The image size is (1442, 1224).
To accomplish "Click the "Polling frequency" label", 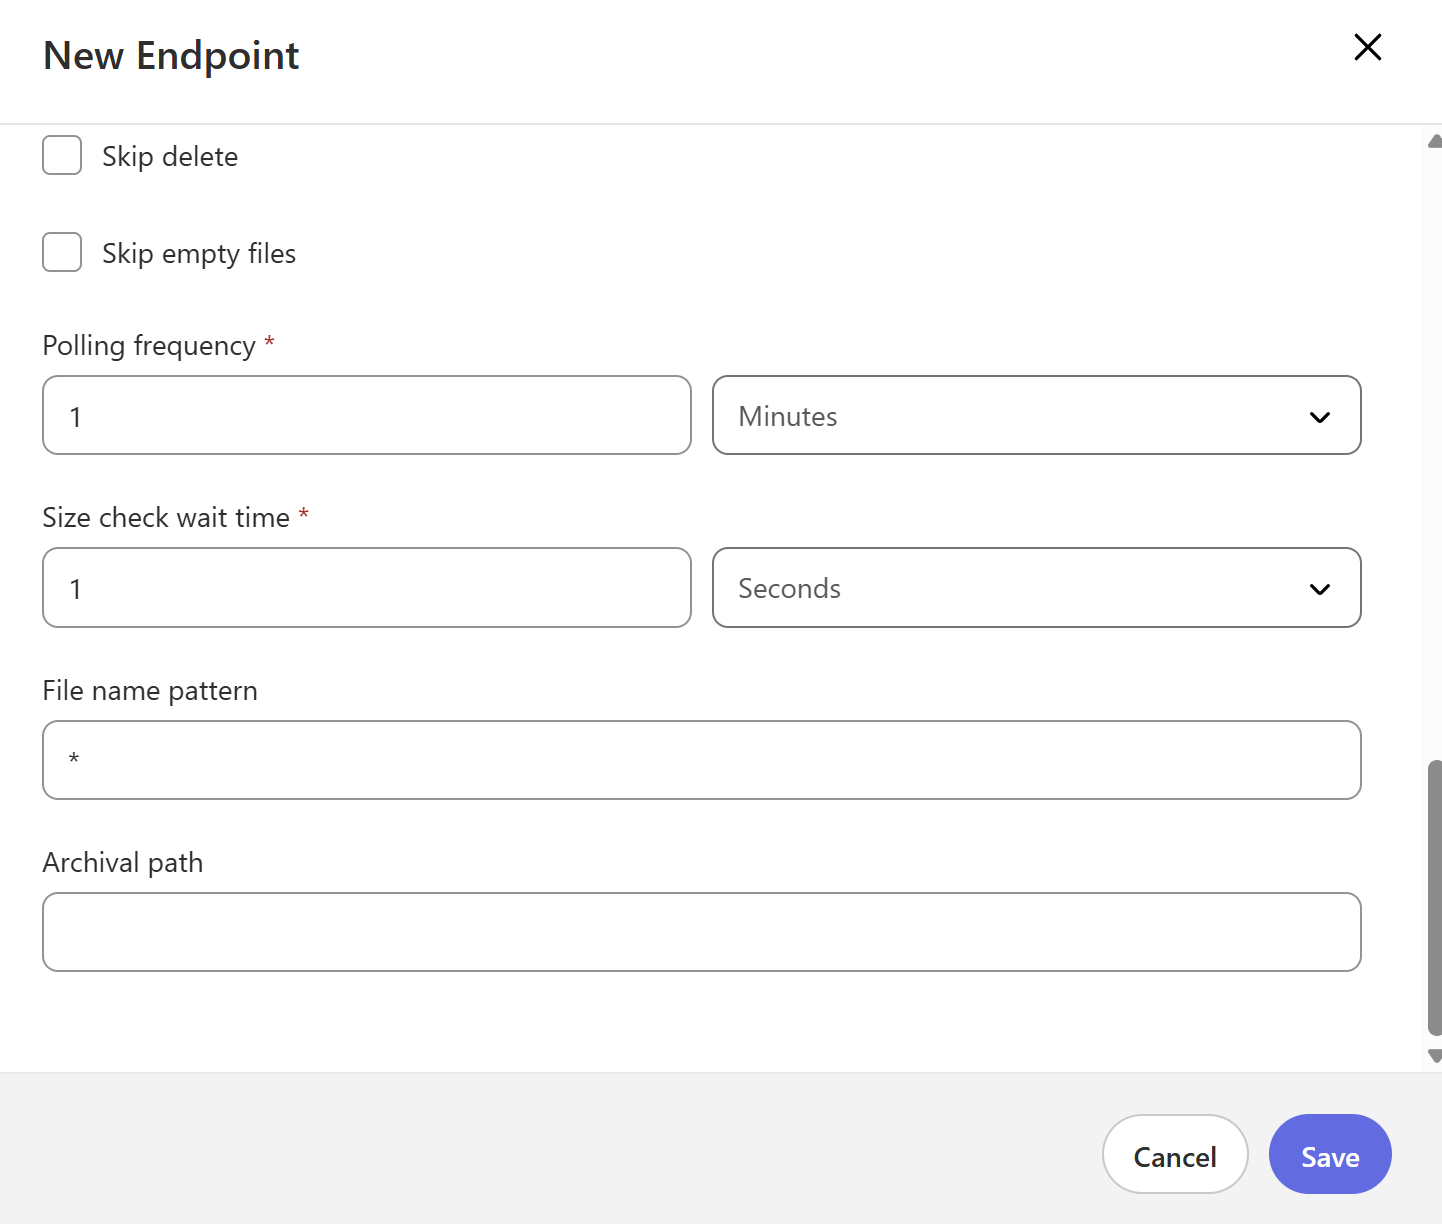I will (149, 346).
